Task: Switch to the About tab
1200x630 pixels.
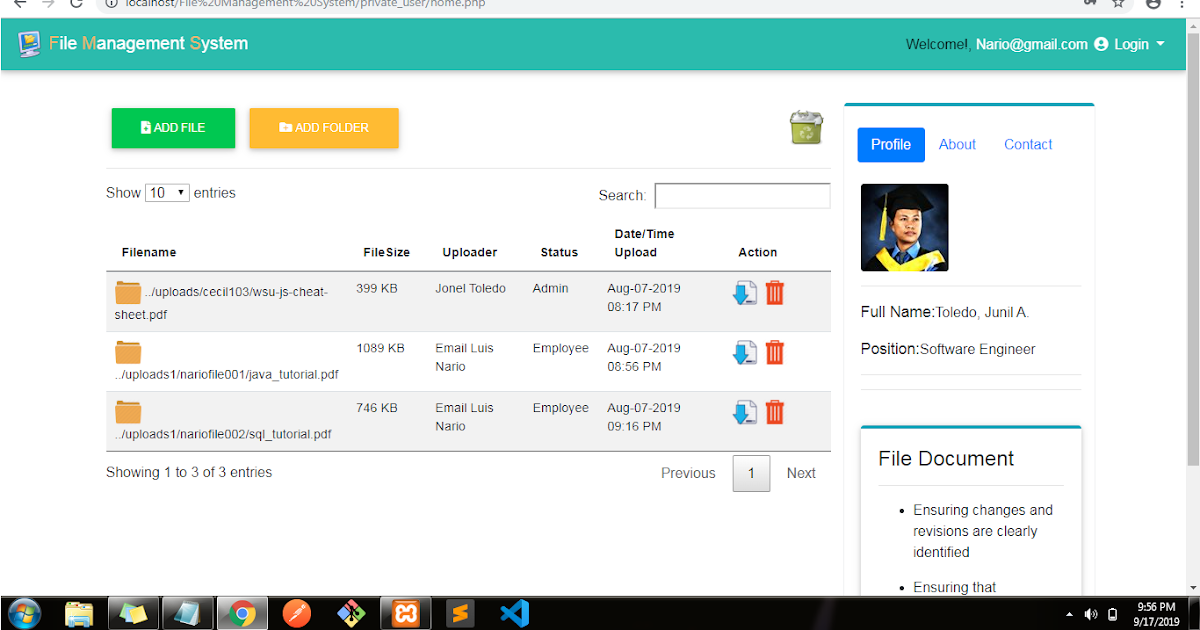Action: pos(956,144)
